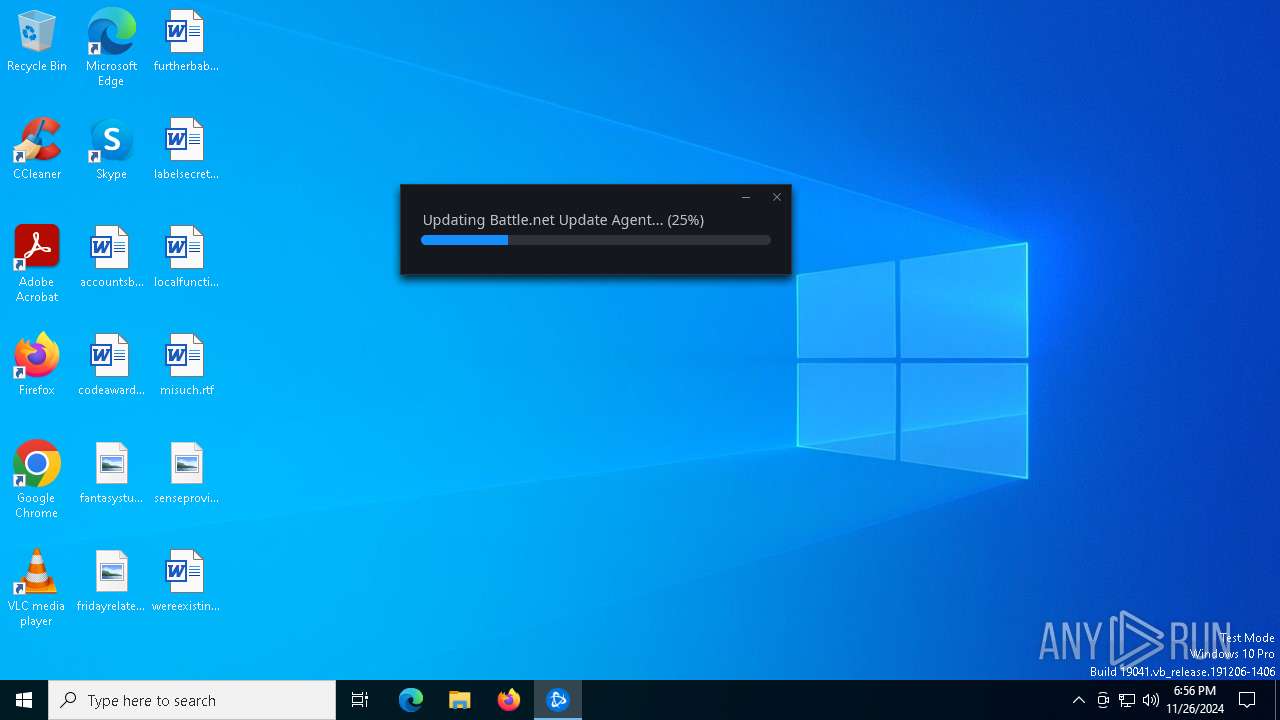Open Task View from the taskbar
Image resolution: width=1280 pixels, height=720 pixels.
tap(360, 700)
